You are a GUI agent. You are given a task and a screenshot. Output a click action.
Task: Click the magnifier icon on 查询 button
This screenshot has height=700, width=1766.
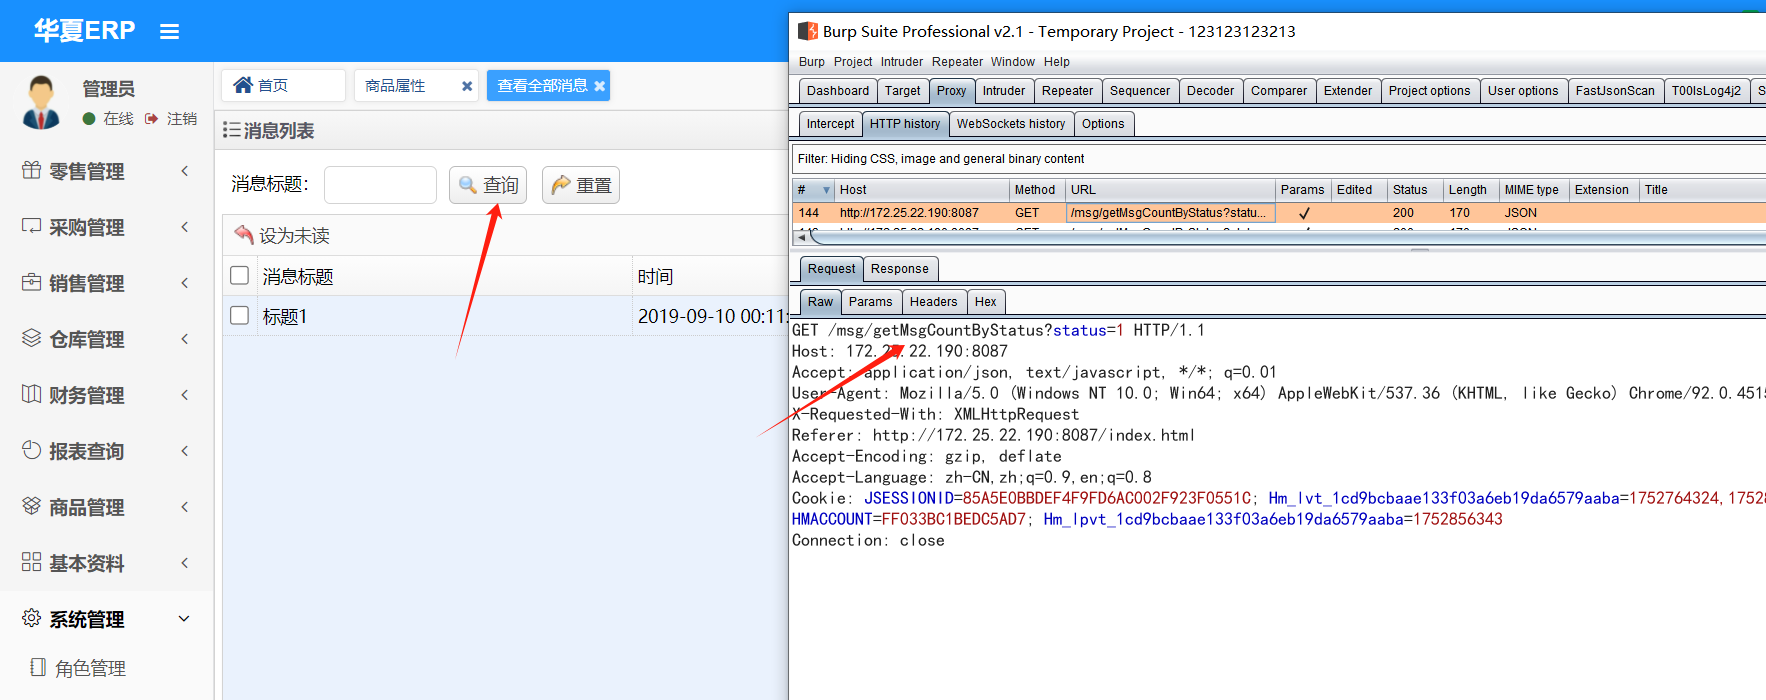click(x=468, y=185)
